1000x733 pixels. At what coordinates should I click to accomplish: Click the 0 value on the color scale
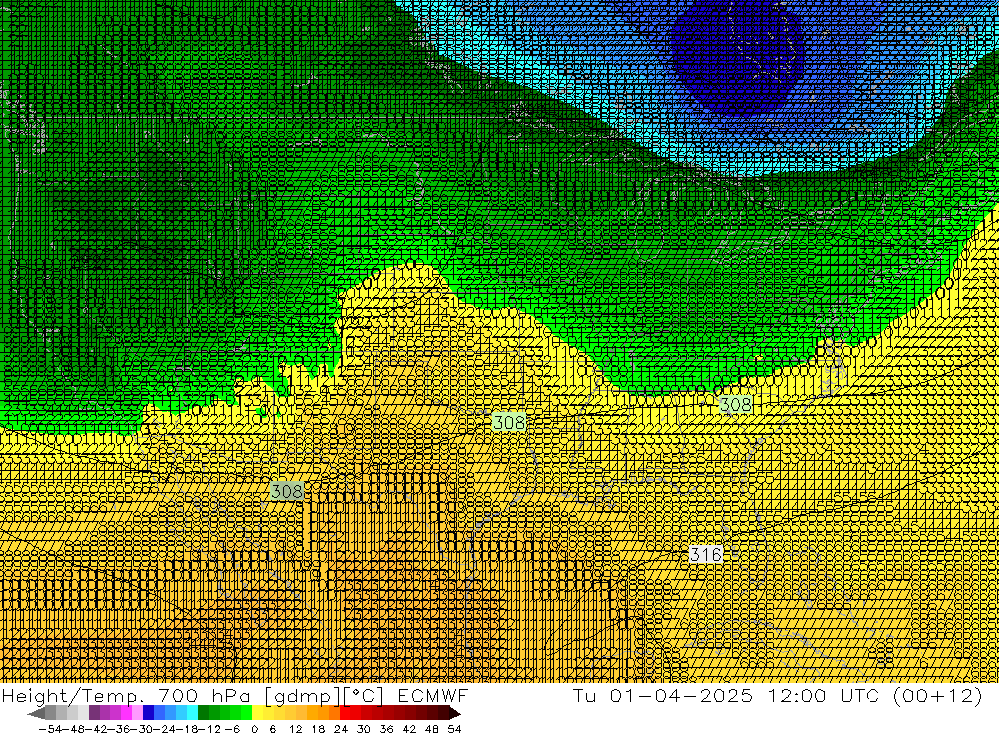pos(255,729)
